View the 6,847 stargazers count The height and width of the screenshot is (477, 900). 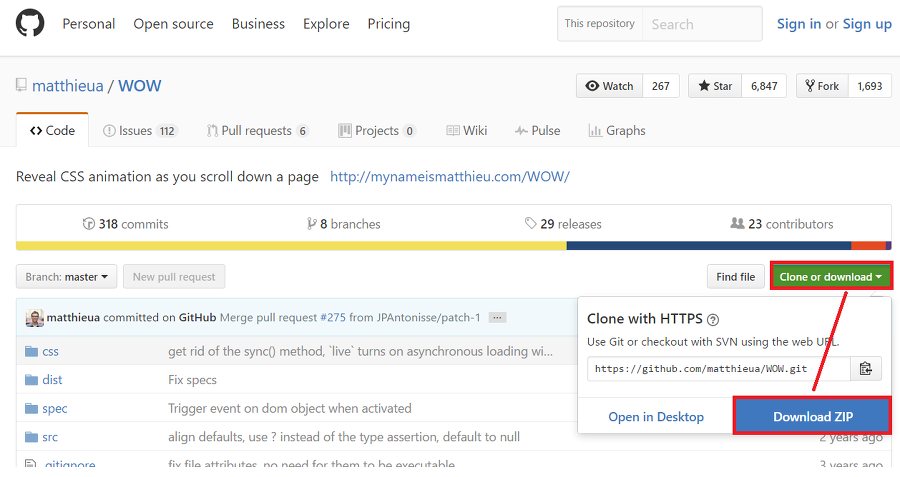click(x=764, y=86)
